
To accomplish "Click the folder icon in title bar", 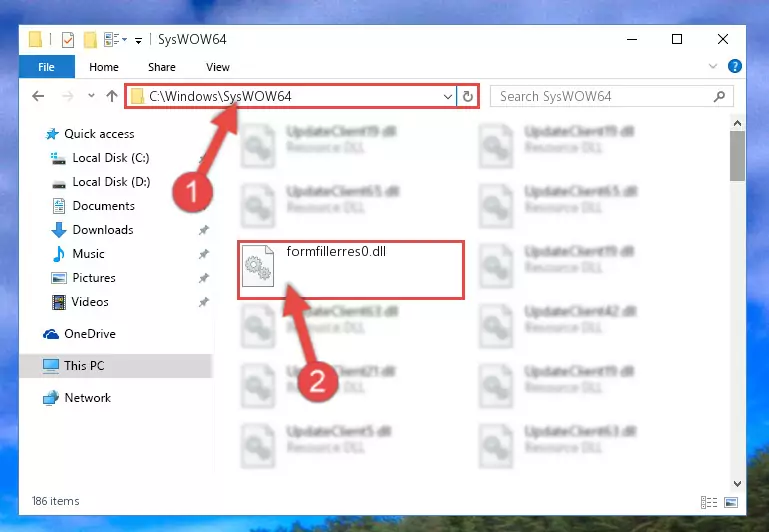I will click(35, 39).
